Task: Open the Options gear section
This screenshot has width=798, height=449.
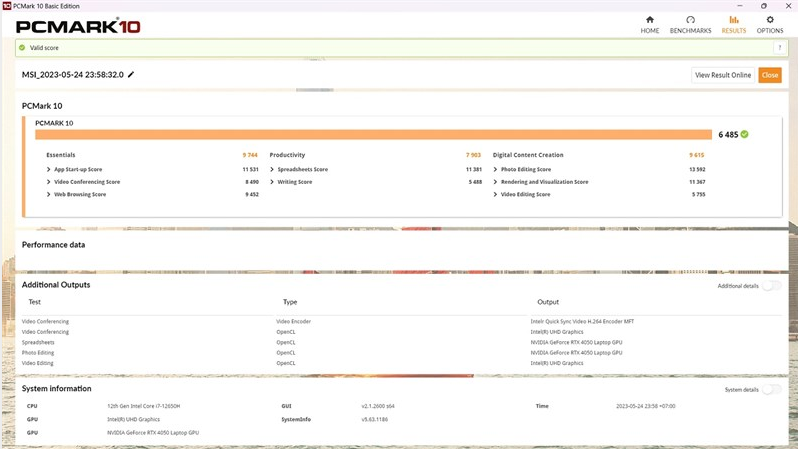Action: tap(770, 24)
